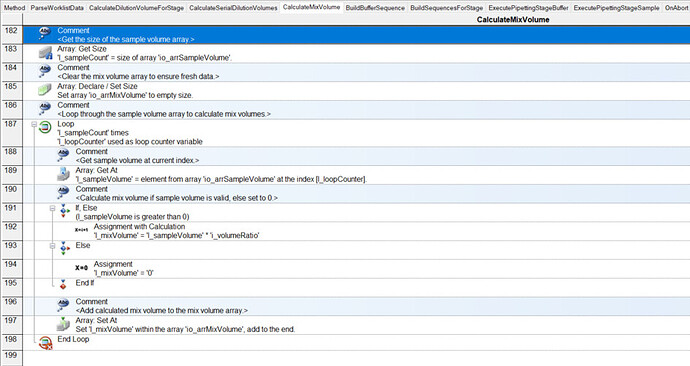Click the "l_mixVolume = '0'" assignment text
Image resolution: width=690 pixels, height=366 pixels.
click(x=124, y=273)
